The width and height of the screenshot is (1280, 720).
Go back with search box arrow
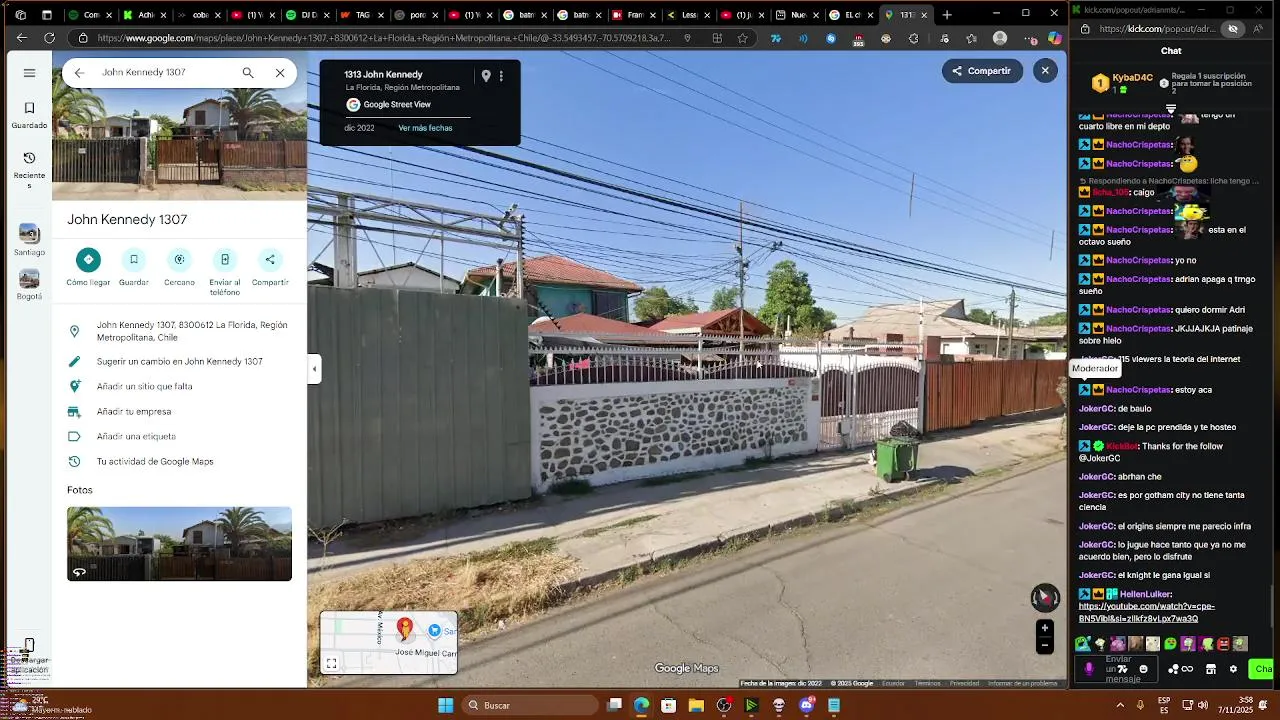(79, 73)
